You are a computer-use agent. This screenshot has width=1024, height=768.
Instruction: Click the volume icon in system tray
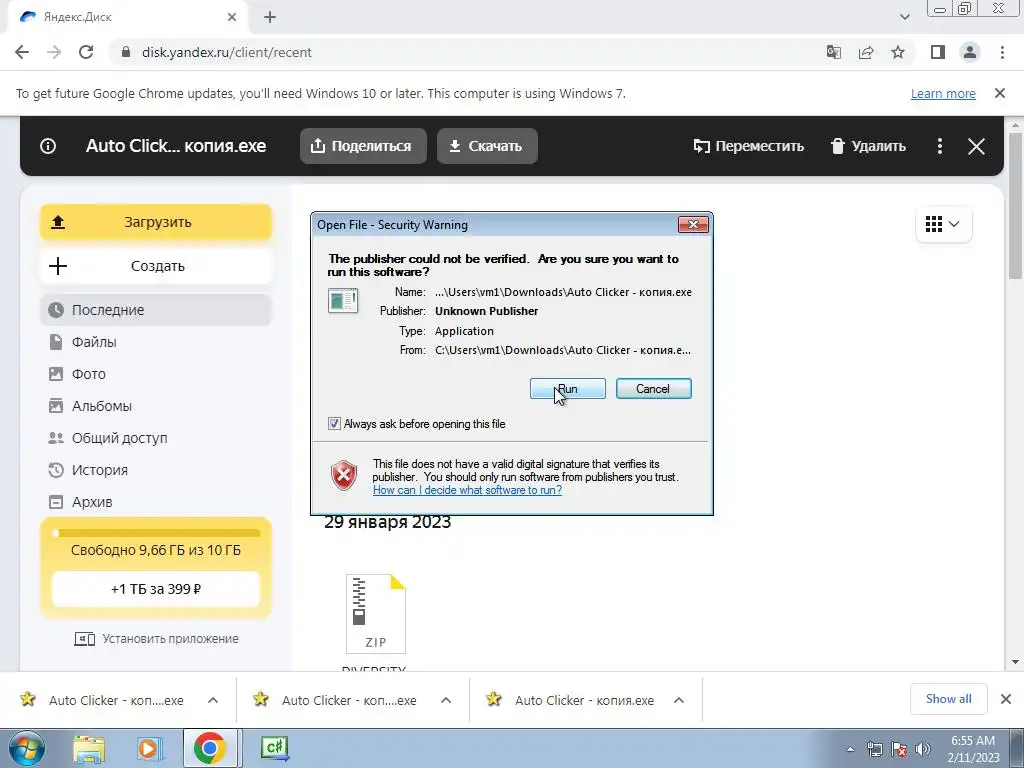[923, 749]
